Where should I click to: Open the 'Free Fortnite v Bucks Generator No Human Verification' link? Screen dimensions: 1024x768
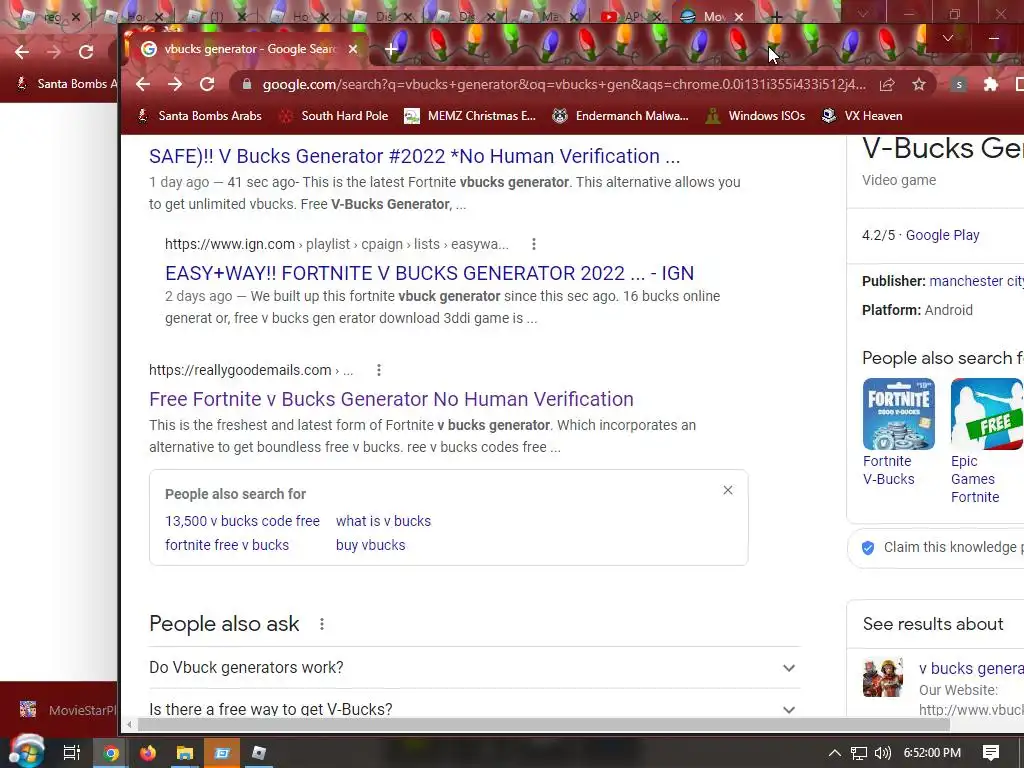tap(391, 399)
